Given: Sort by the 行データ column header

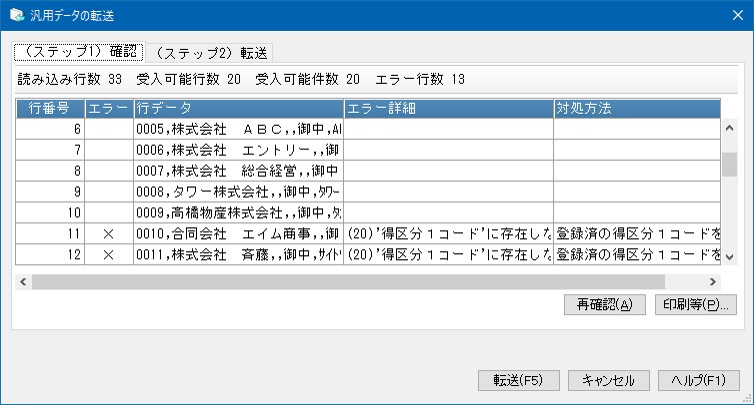Looking at the screenshot, I should pos(238,107).
